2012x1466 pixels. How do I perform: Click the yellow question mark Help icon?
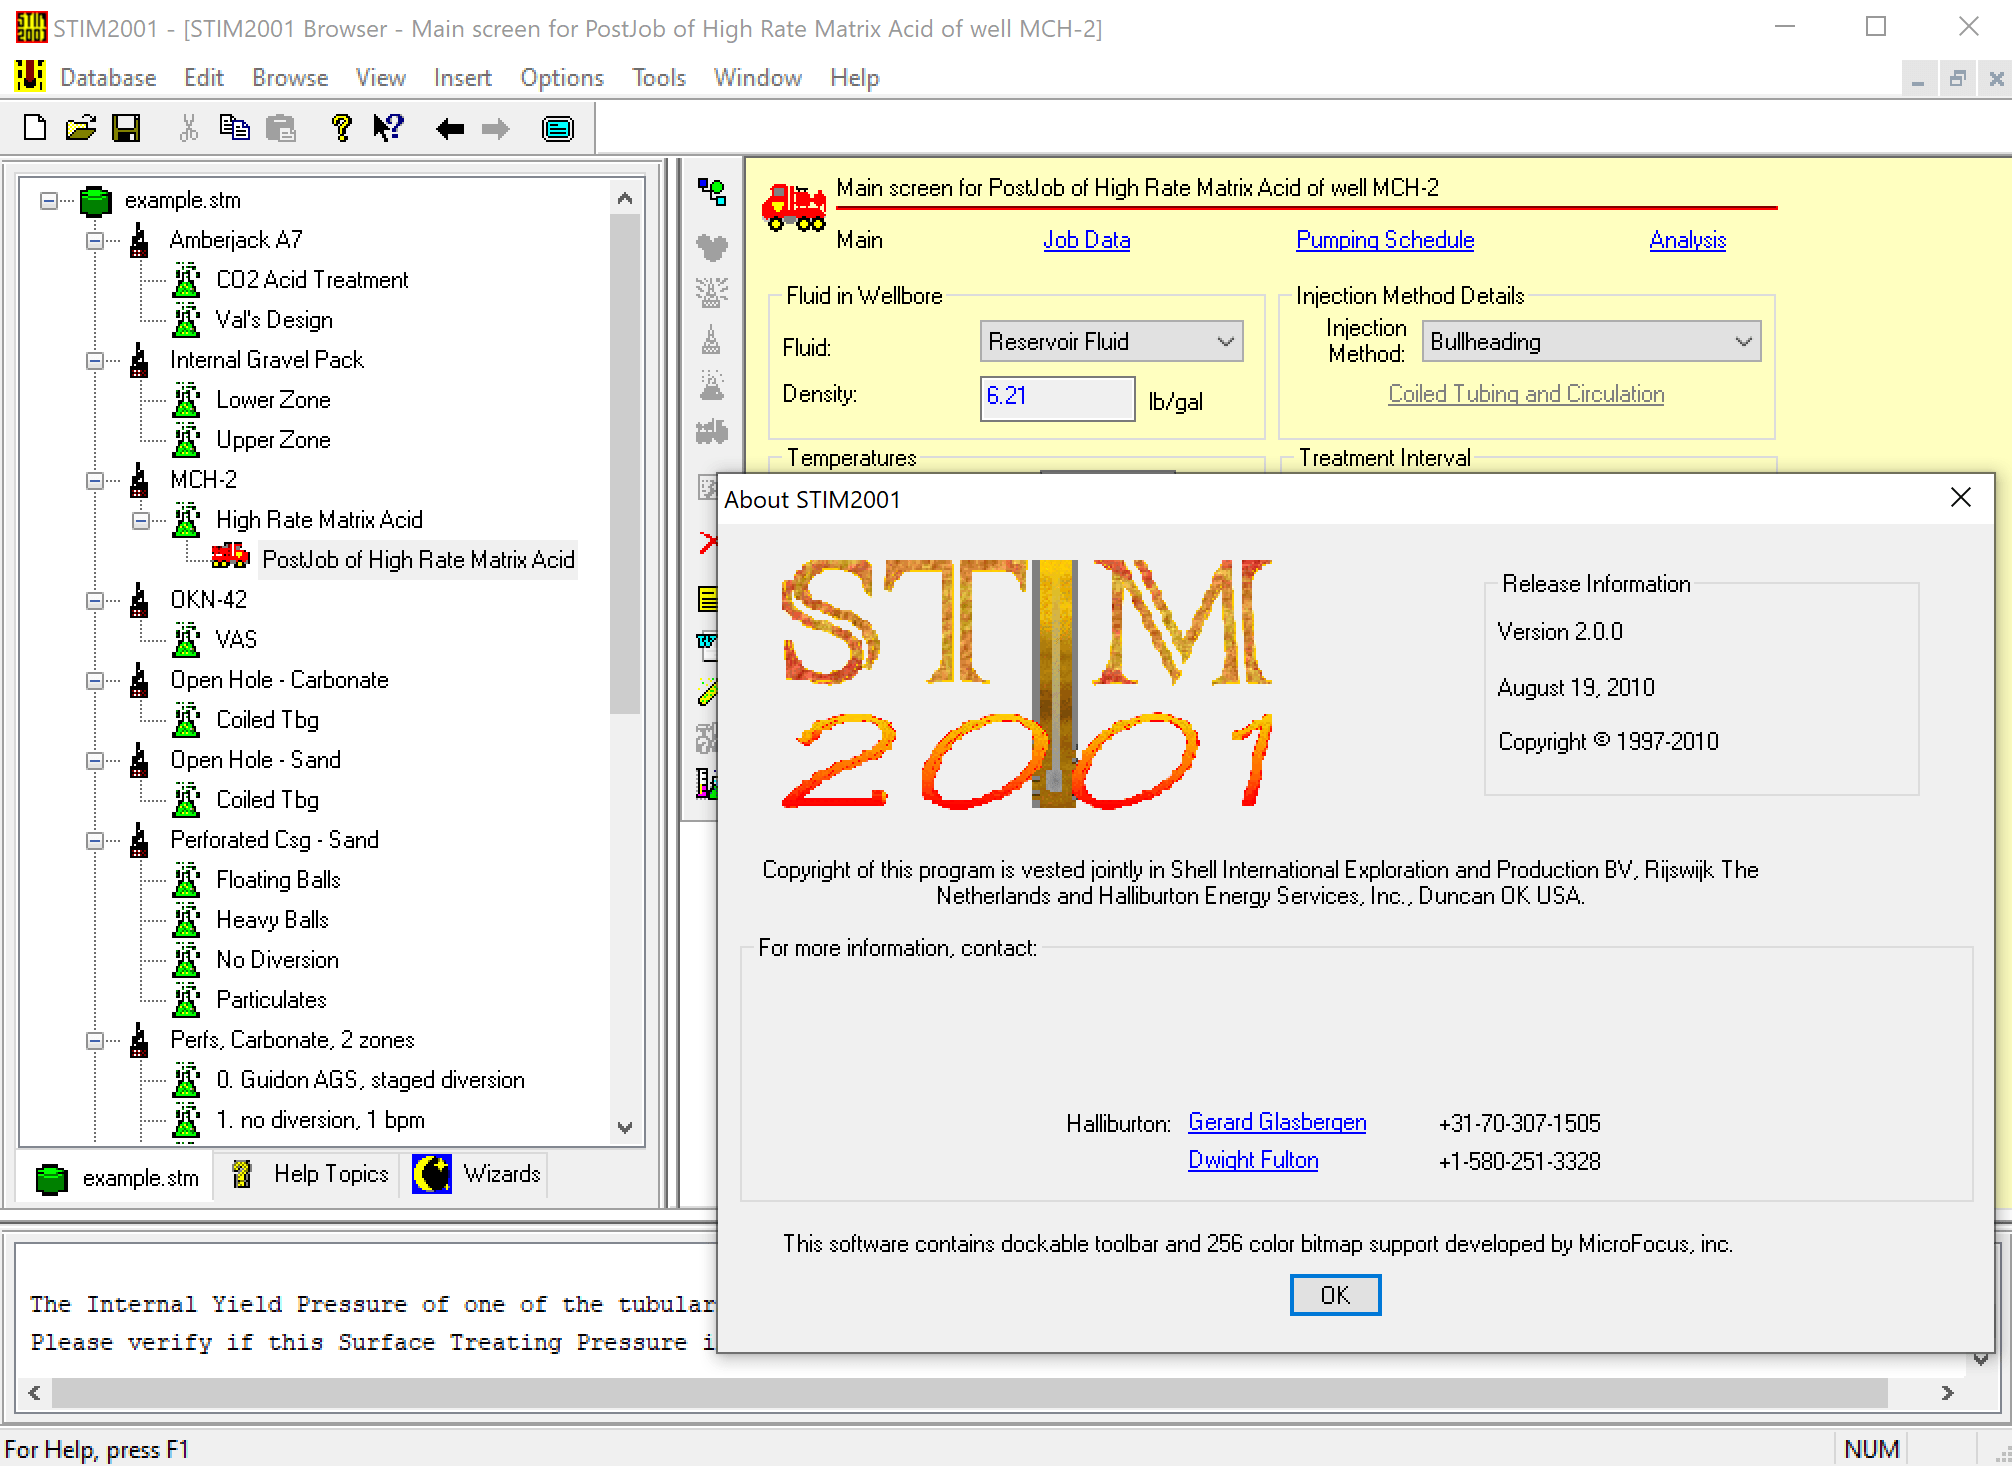[x=342, y=127]
